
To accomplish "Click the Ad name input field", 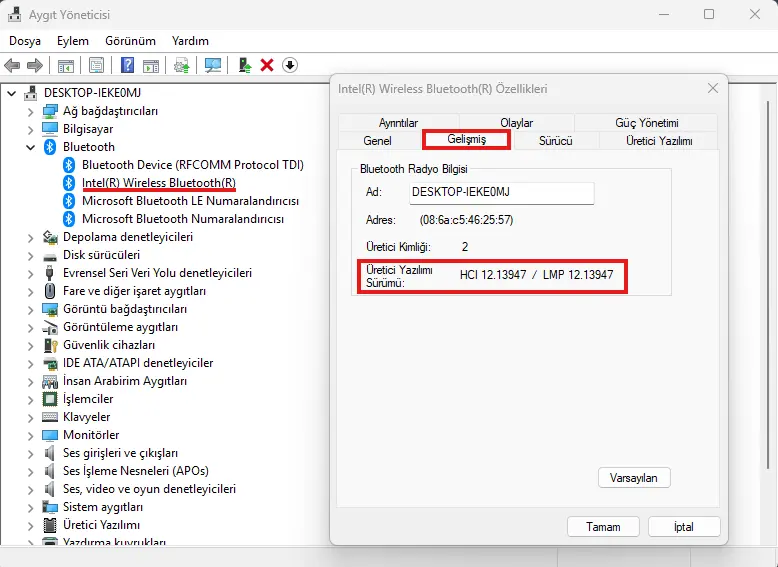I will [x=502, y=192].
